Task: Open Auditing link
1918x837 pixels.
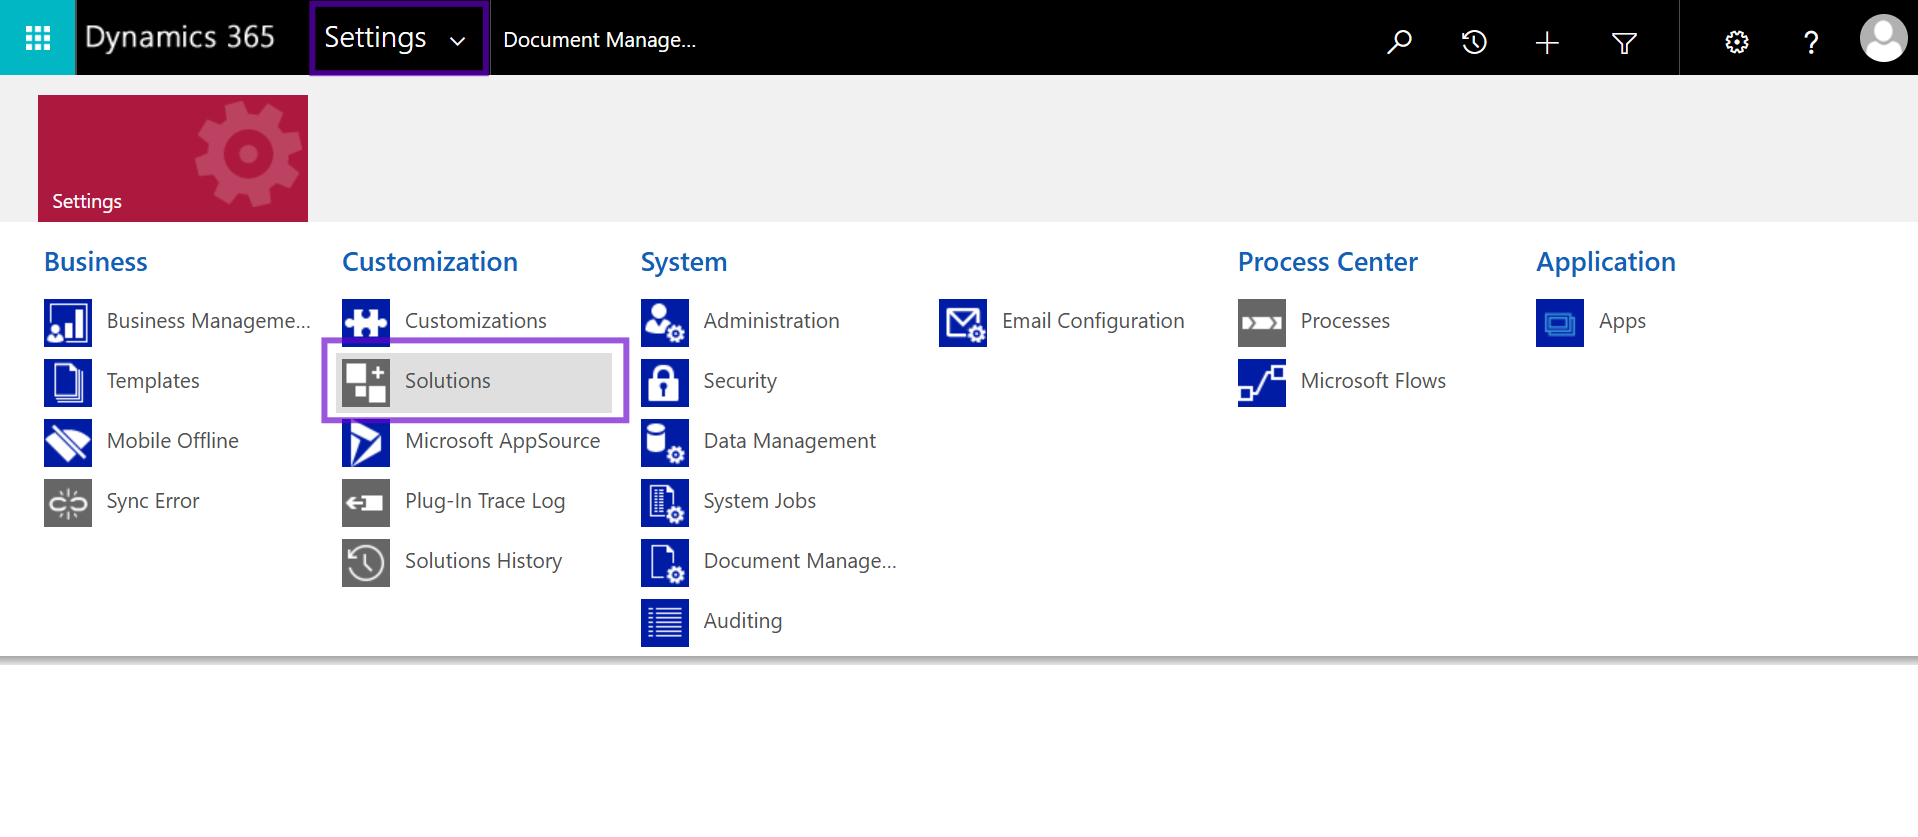Action: point(743,621)
